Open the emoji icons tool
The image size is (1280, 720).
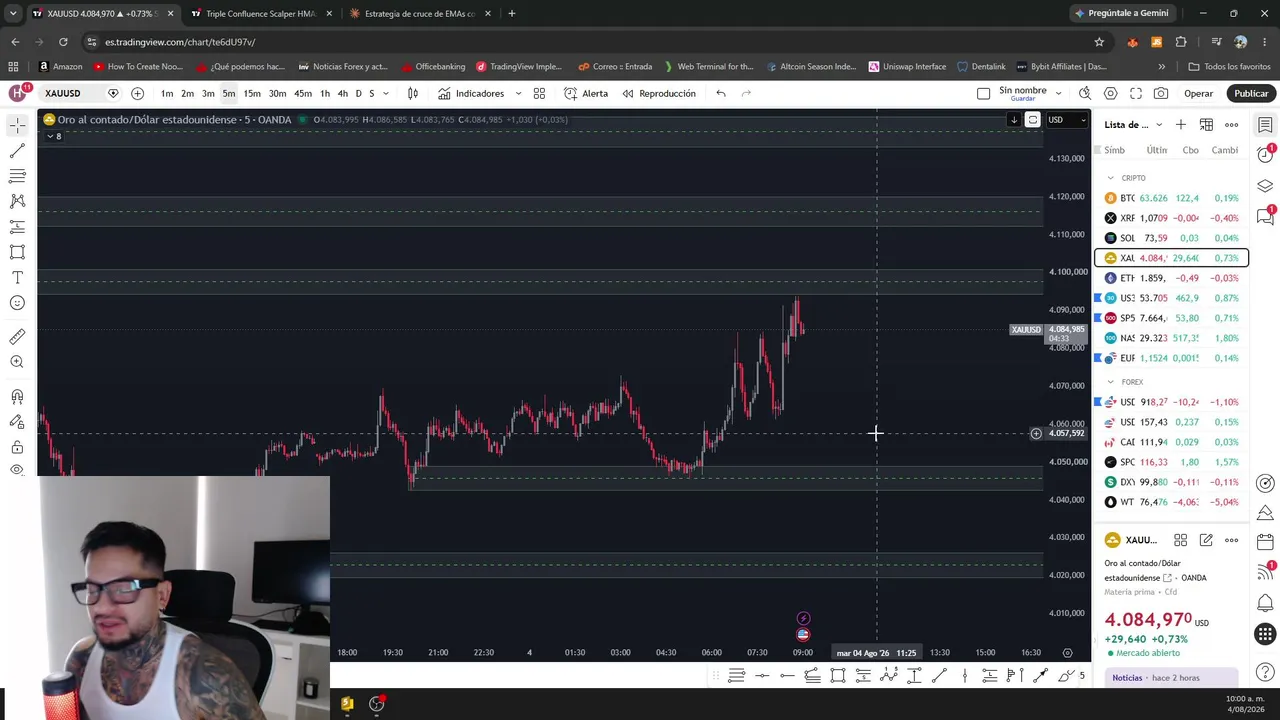[x=17, y=303]
